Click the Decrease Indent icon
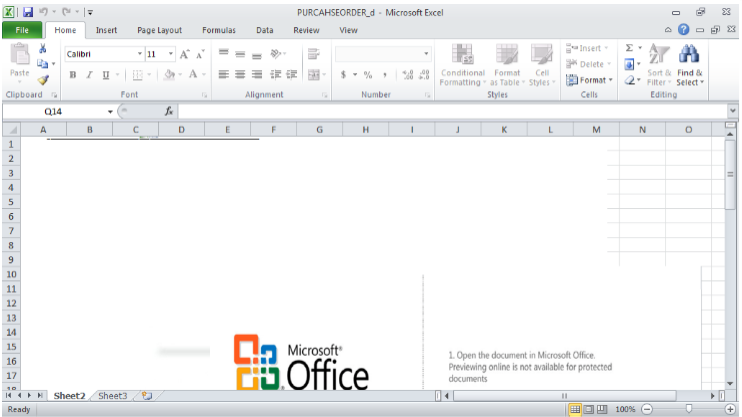Viewport: 742px width, 417px height. (275, 74)
